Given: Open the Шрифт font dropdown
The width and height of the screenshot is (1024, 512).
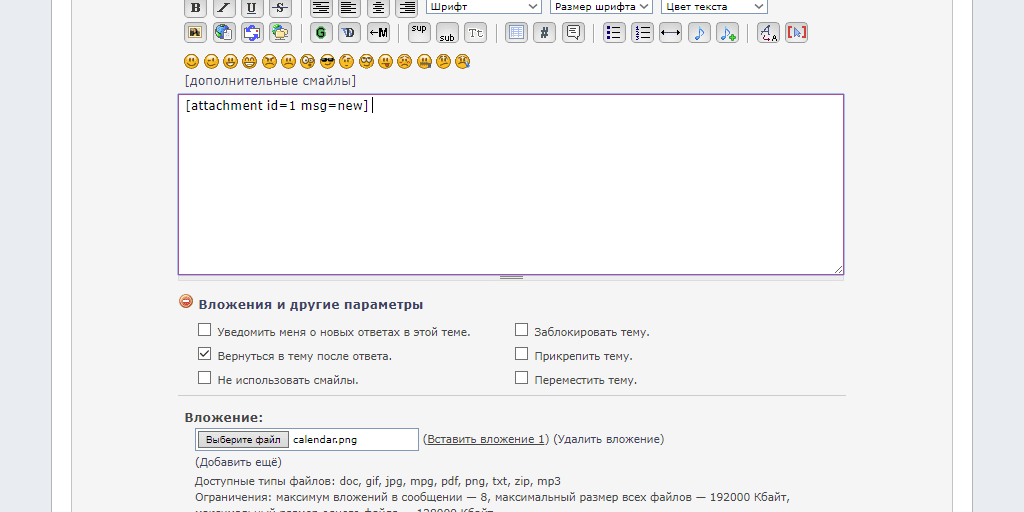Looking at the screenshot, I should (x=484, y=7).
